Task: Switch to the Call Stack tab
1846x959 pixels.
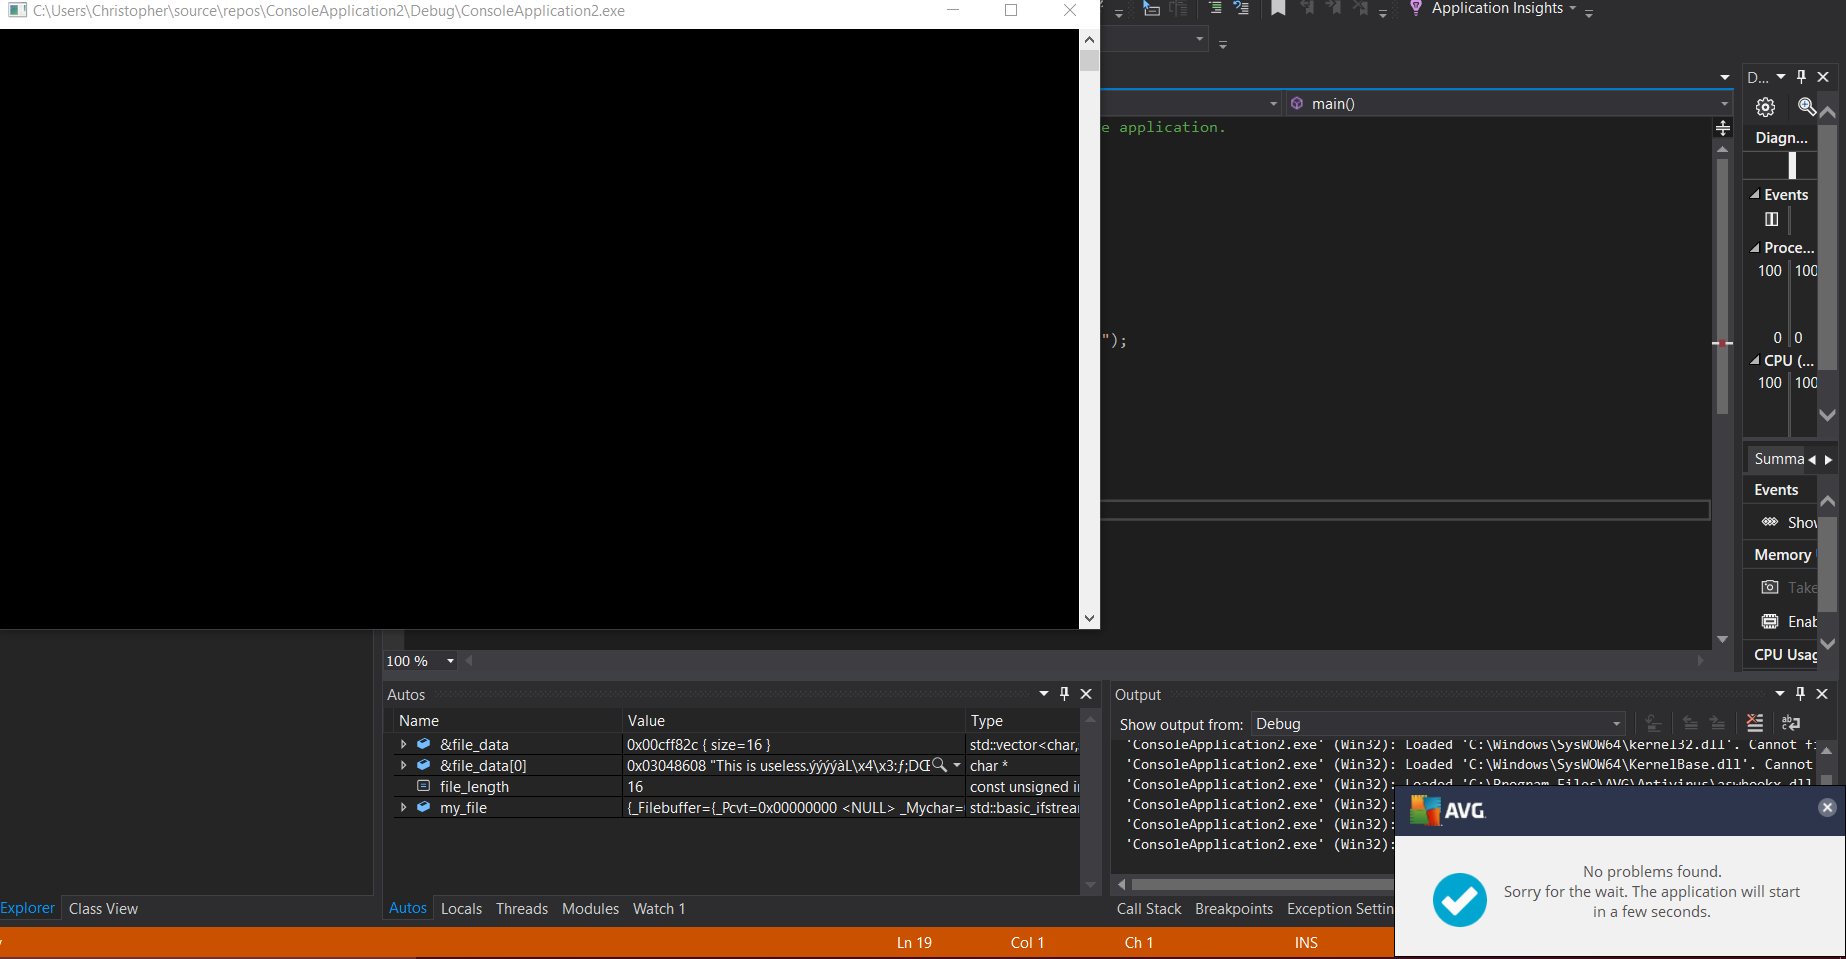Action: 1148,909
